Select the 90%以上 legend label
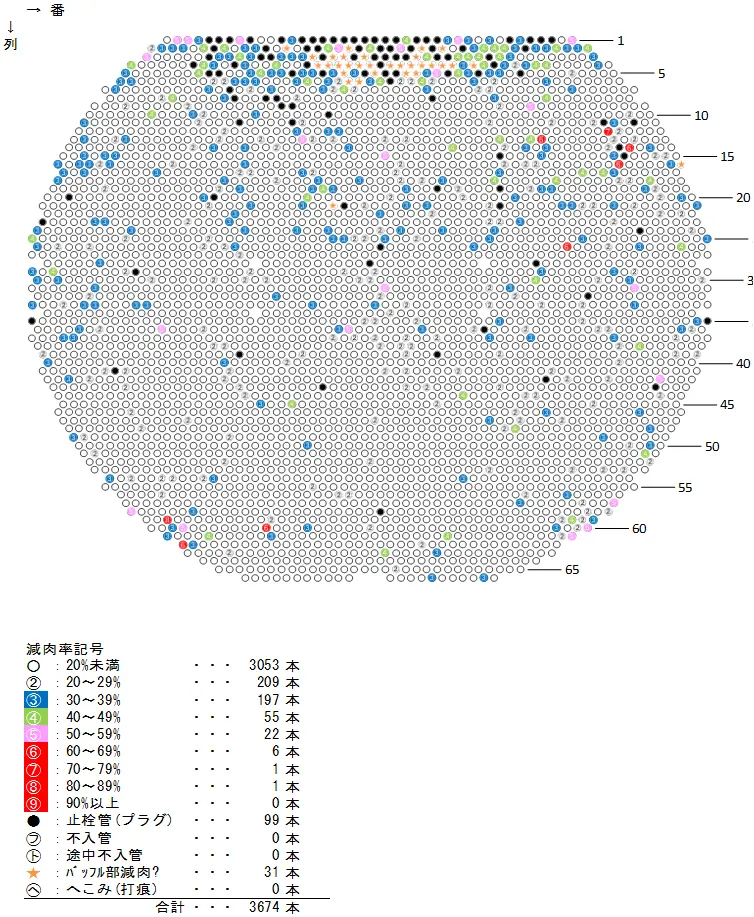The height and width of the screenshot is (917, 754). [92, 803]
